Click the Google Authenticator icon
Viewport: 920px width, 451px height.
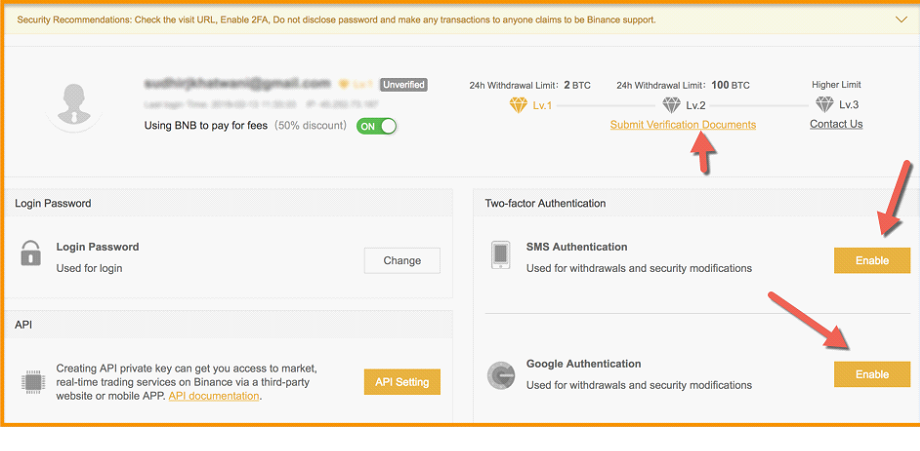(x=501, y=376)
